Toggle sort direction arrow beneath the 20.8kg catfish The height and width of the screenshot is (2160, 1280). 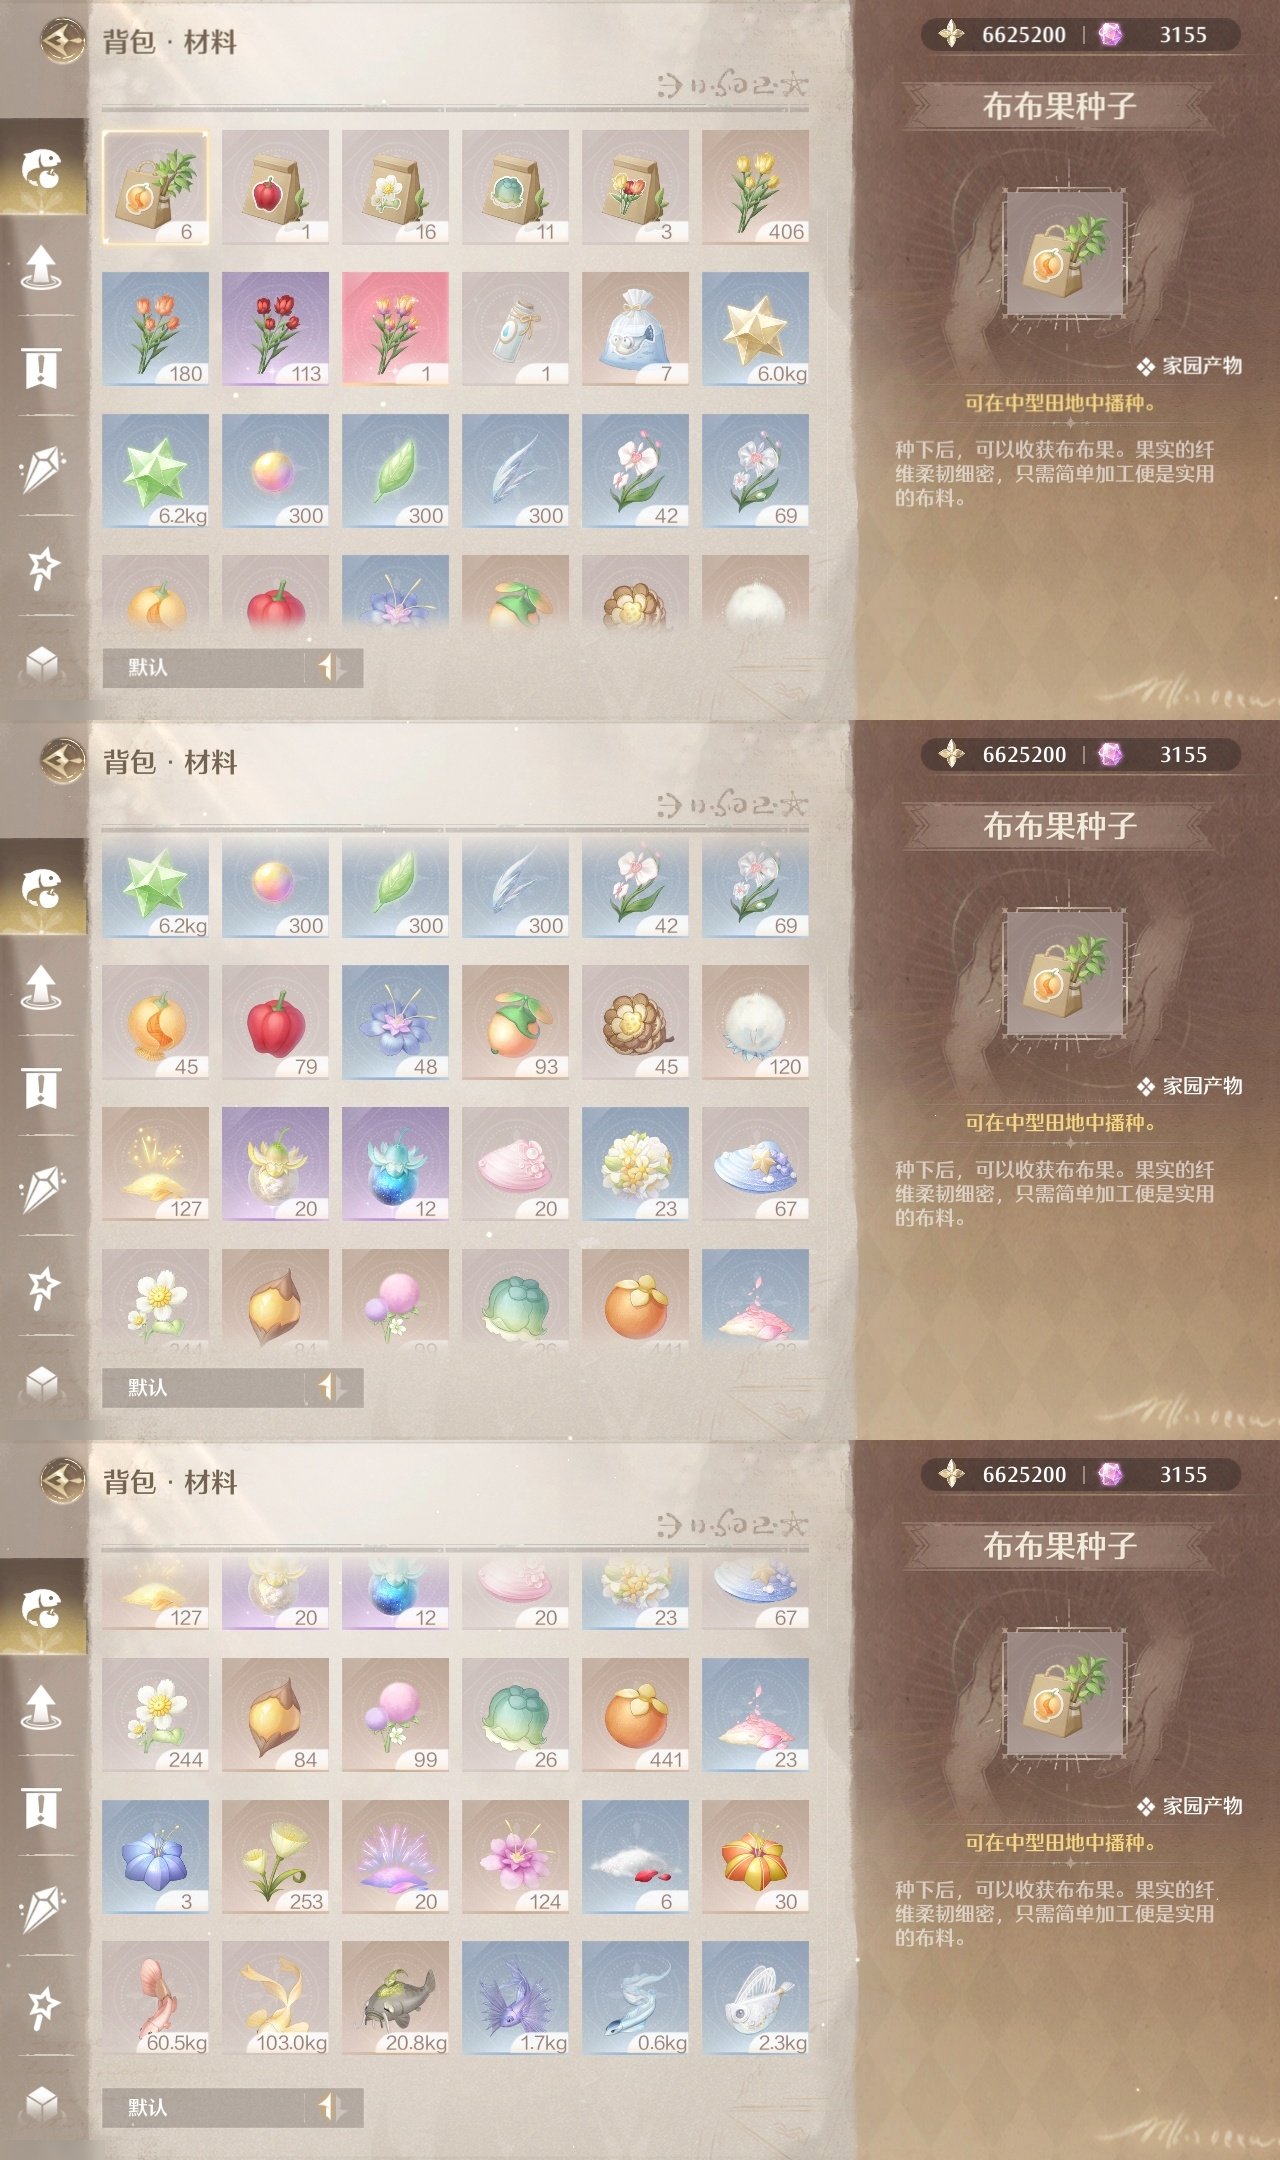click(x=332, y=2107)
